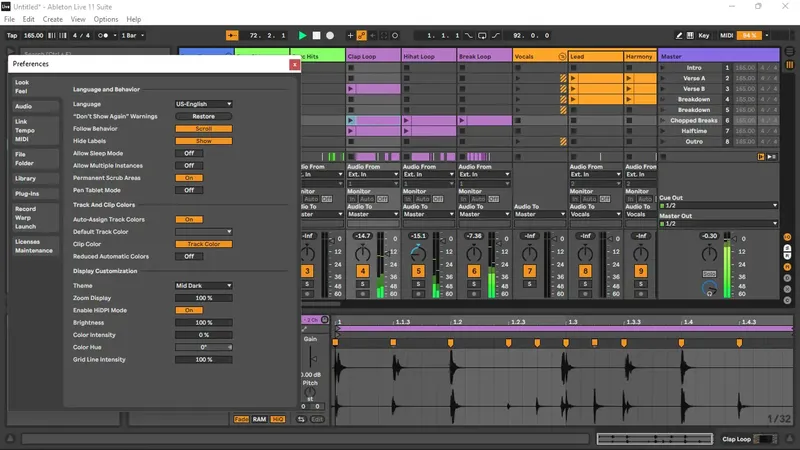
Task: Click the Stop button in transport
Action: click(315, 35)
